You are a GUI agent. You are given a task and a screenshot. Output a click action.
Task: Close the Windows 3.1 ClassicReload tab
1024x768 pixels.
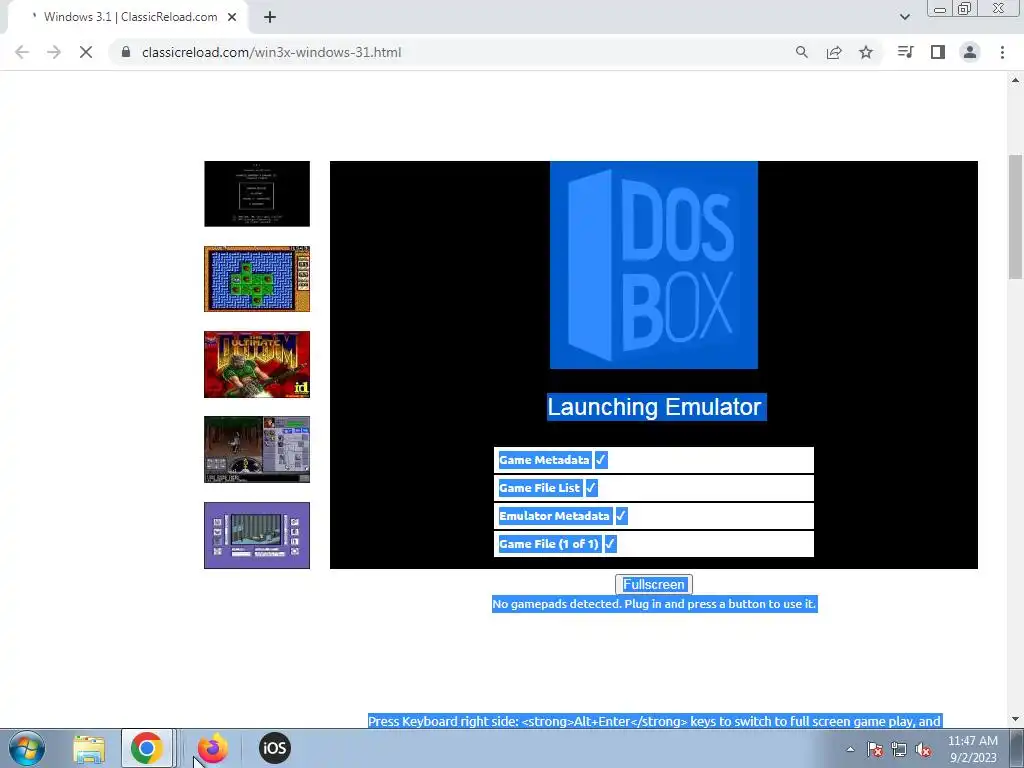point(232,17)
